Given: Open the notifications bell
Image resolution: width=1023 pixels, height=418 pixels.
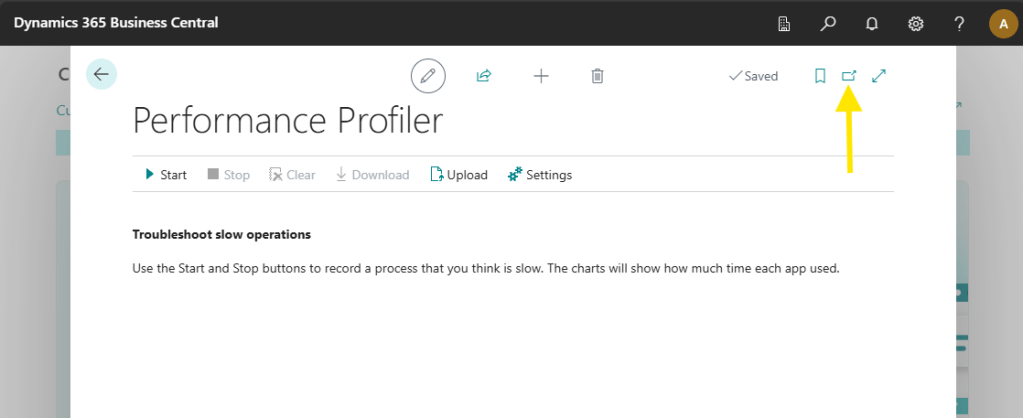Looking at the screenshot, I should [871, 23].
